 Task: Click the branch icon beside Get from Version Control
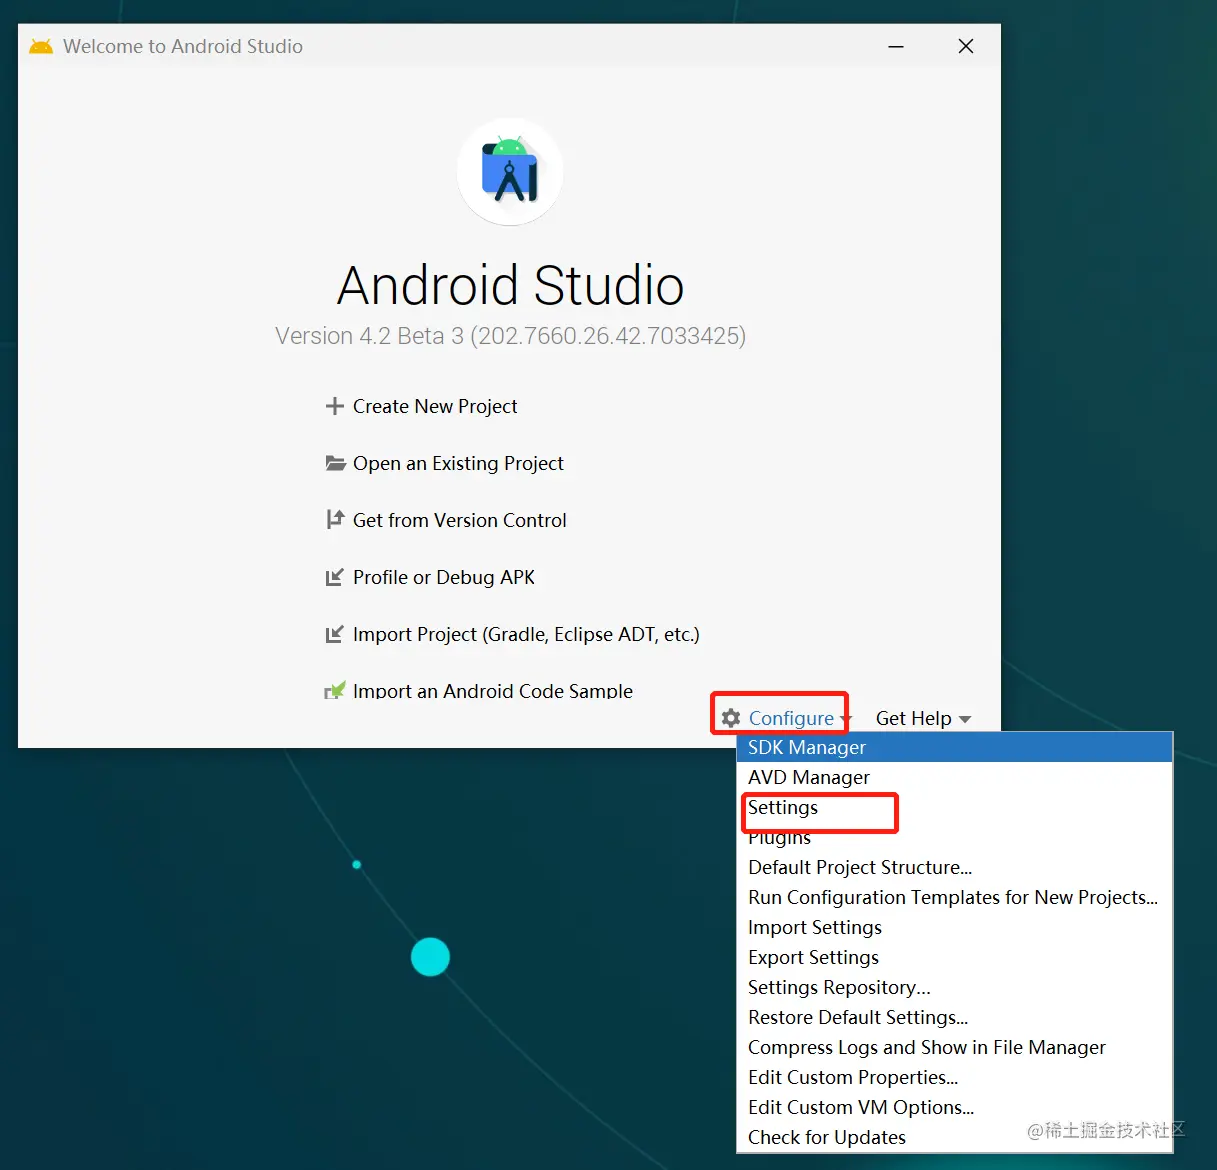335,520
